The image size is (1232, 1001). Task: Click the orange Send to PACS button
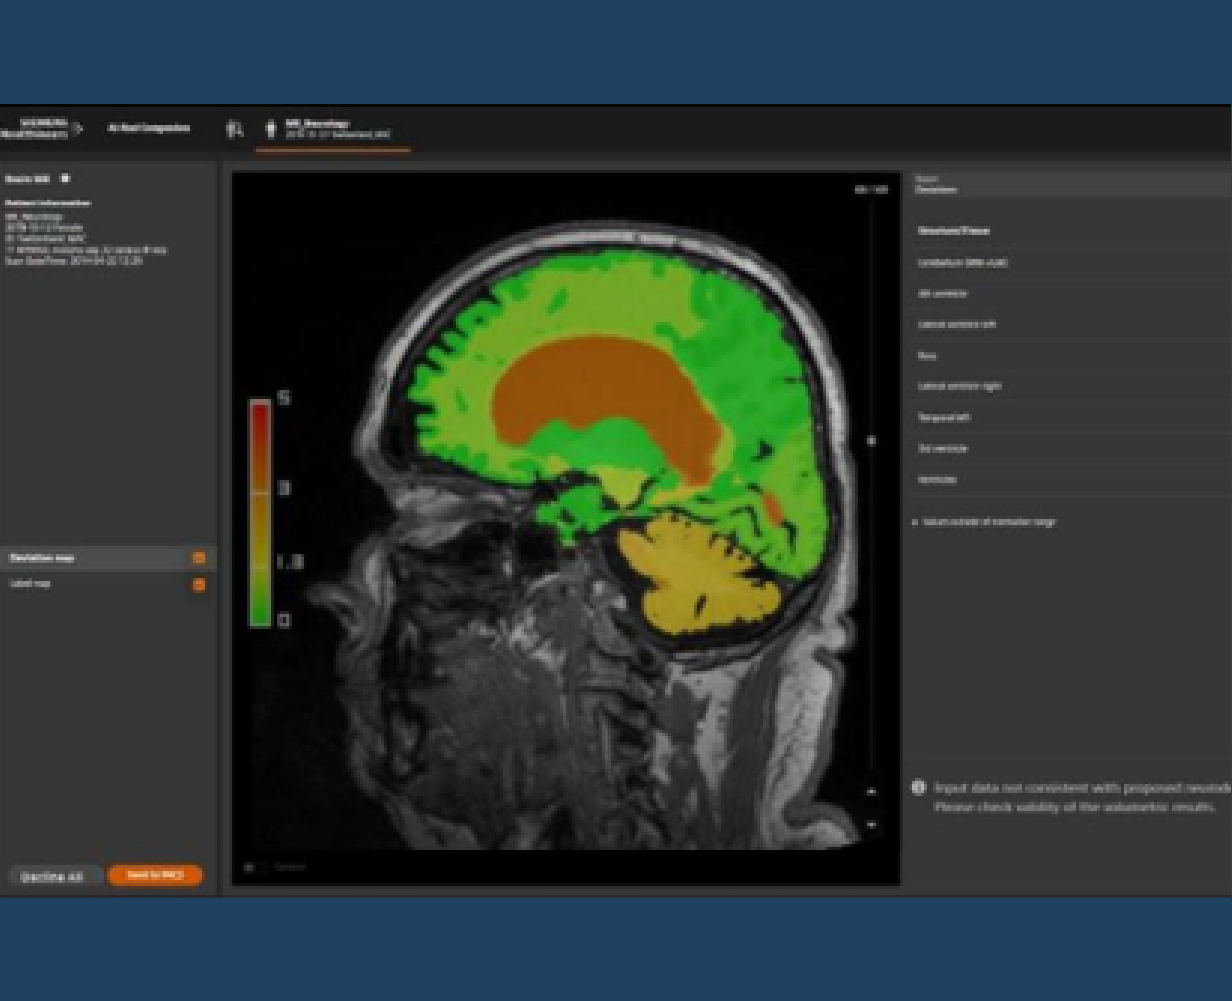pos(154,876)
